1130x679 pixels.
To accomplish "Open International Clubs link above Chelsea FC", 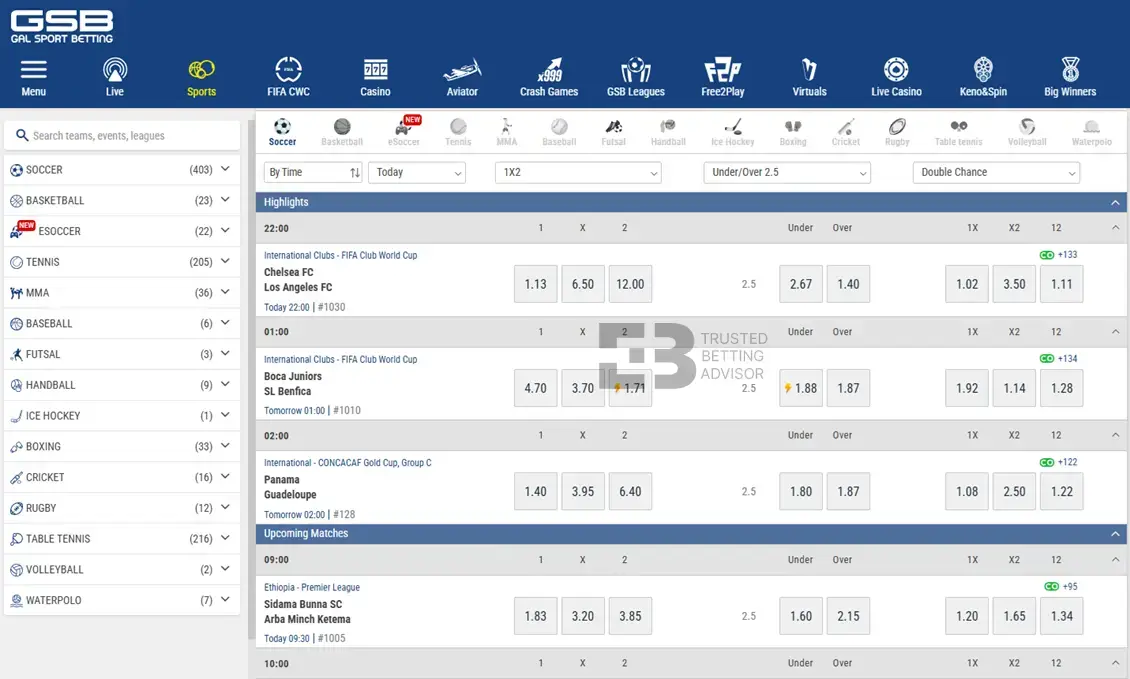I will pyautogui.click(x=340, y=255).
